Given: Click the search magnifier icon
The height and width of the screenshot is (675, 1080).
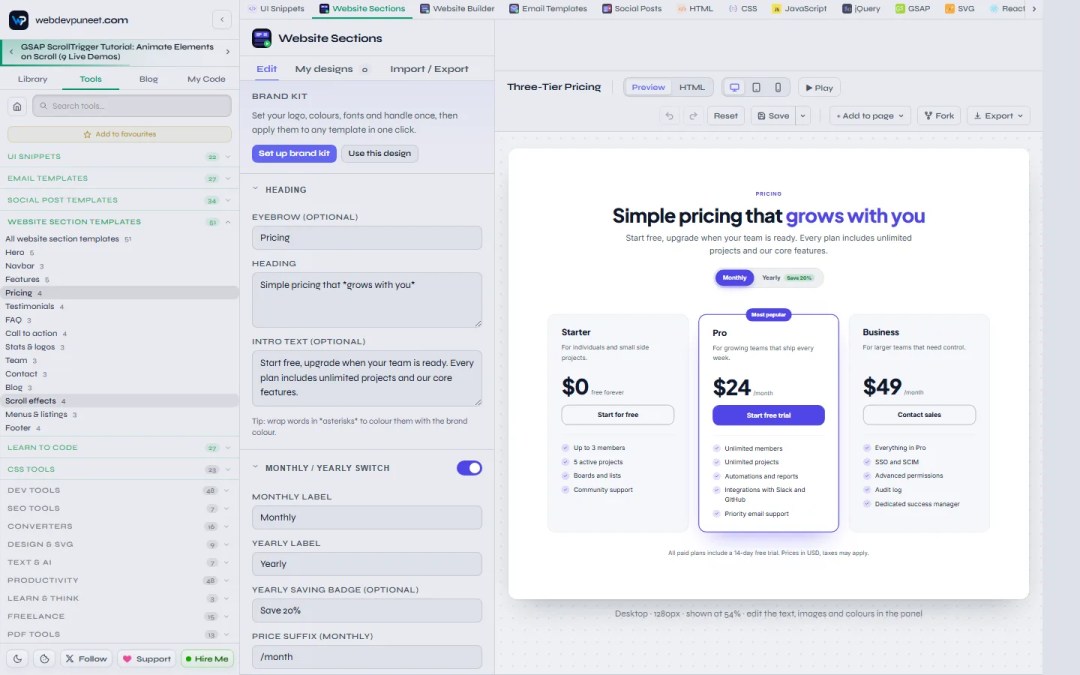Looking at the screenshot, I should [x=43, y=106].
